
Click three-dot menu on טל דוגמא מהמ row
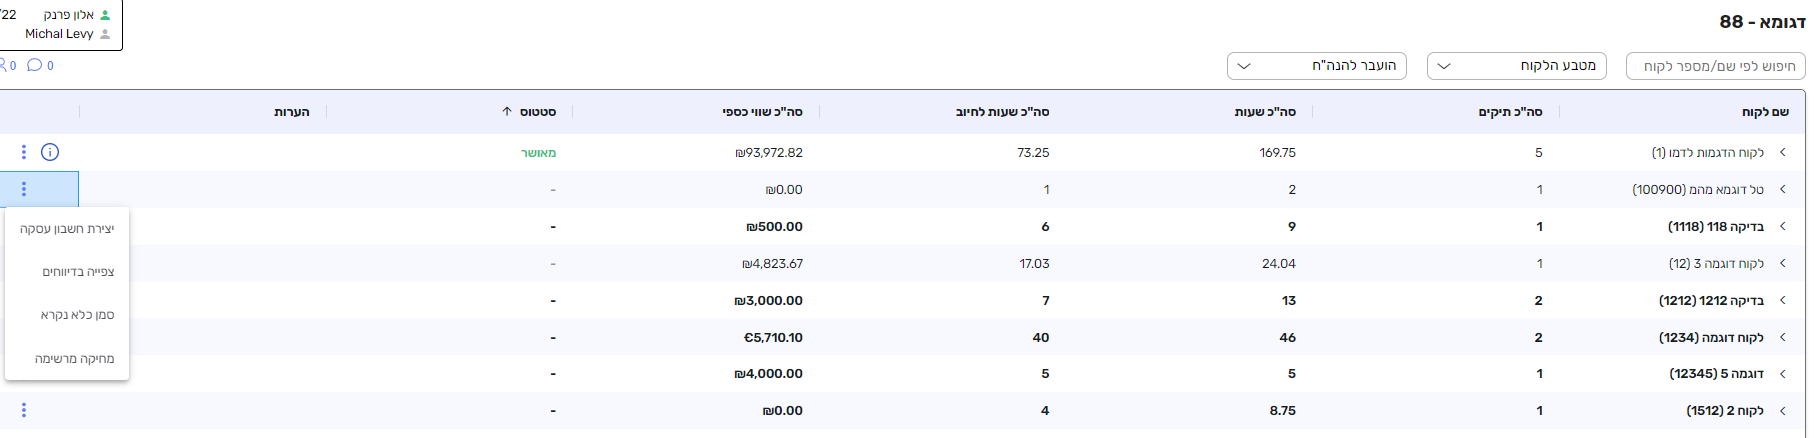point(24,189)
